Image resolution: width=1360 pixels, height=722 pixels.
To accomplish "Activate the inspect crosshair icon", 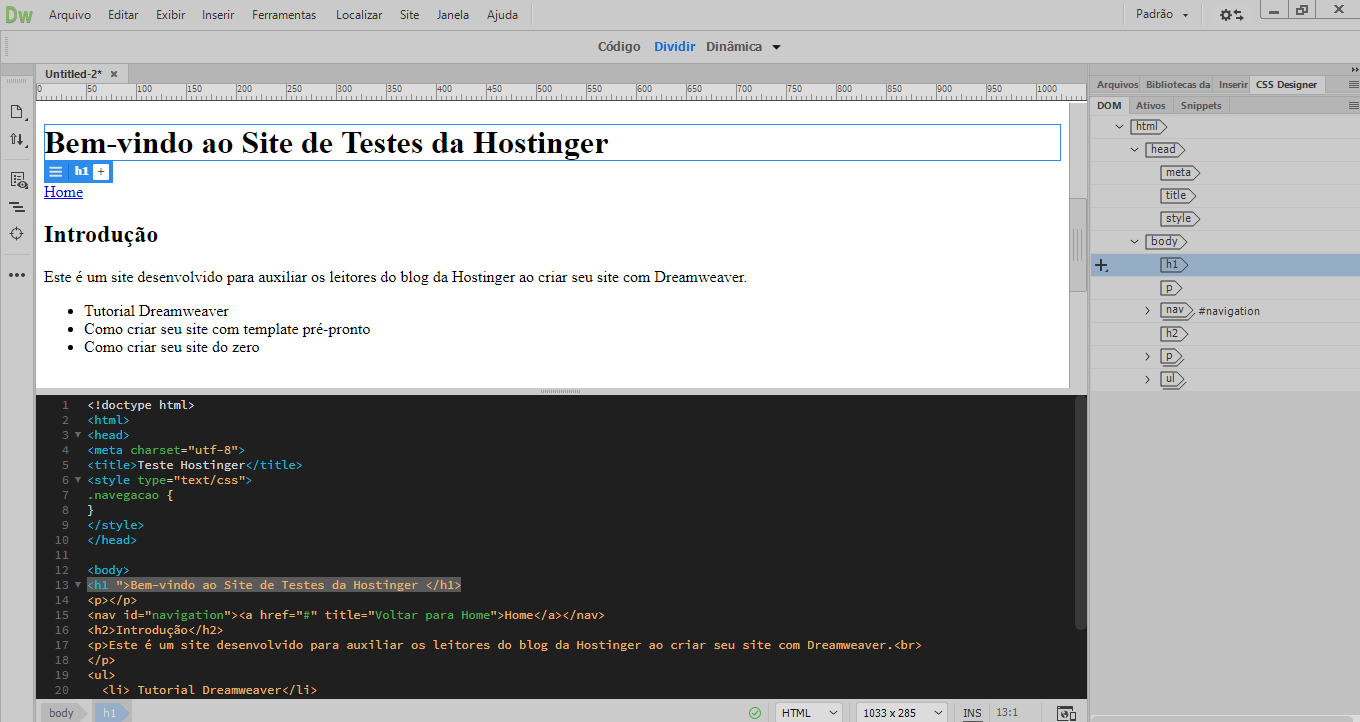I will pyautogui.click(x=17, y=234).
